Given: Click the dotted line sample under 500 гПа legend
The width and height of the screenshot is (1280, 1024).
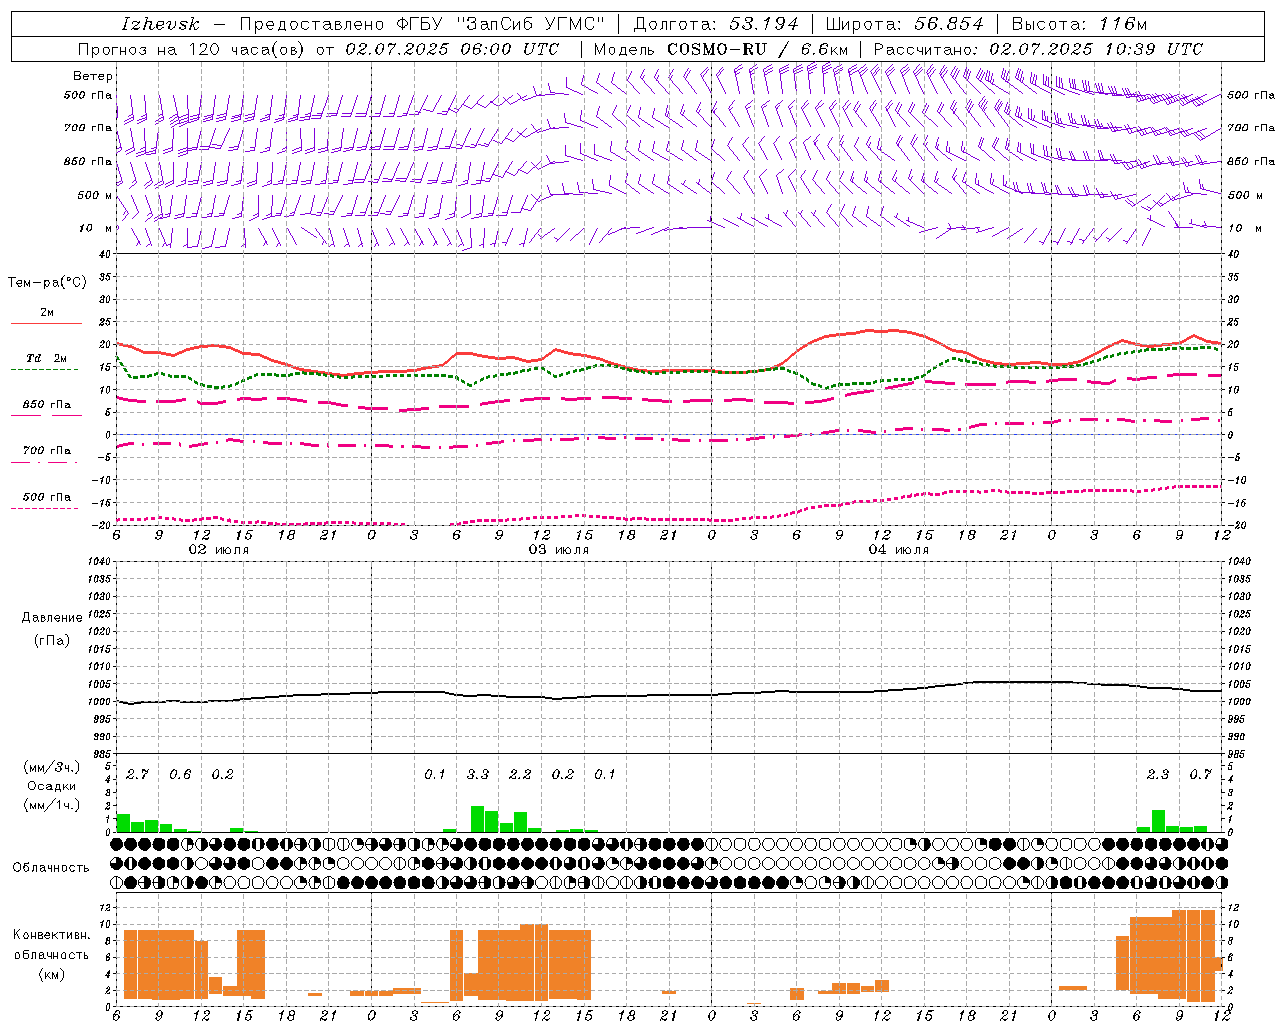Looking at the screenshot, I should (x=45, y=508).
